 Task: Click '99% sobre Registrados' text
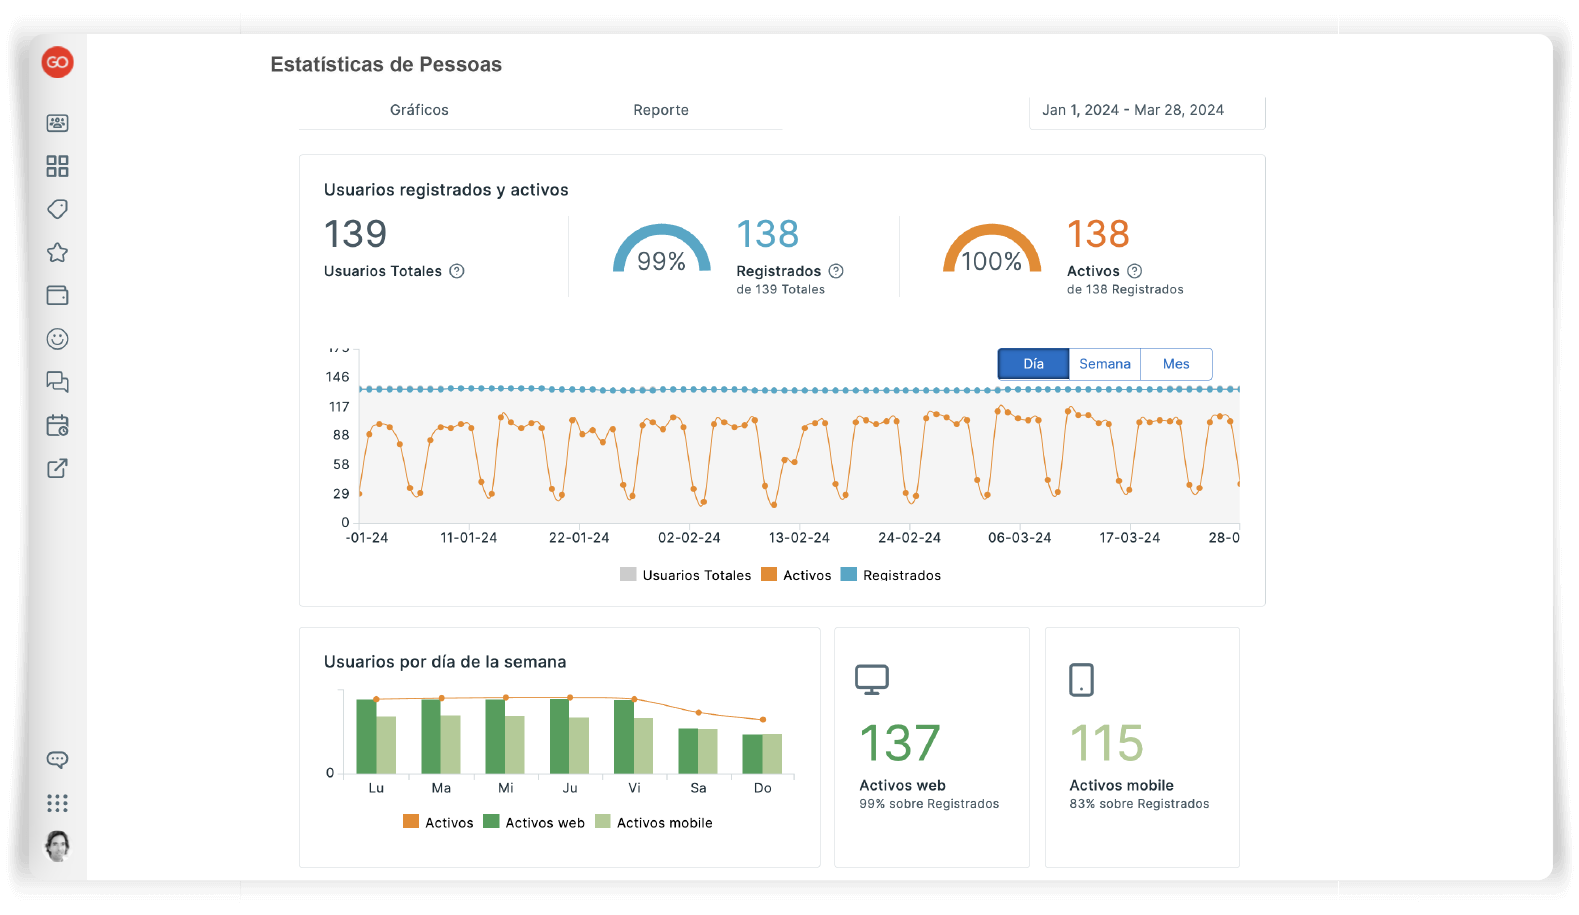(929, 804)
